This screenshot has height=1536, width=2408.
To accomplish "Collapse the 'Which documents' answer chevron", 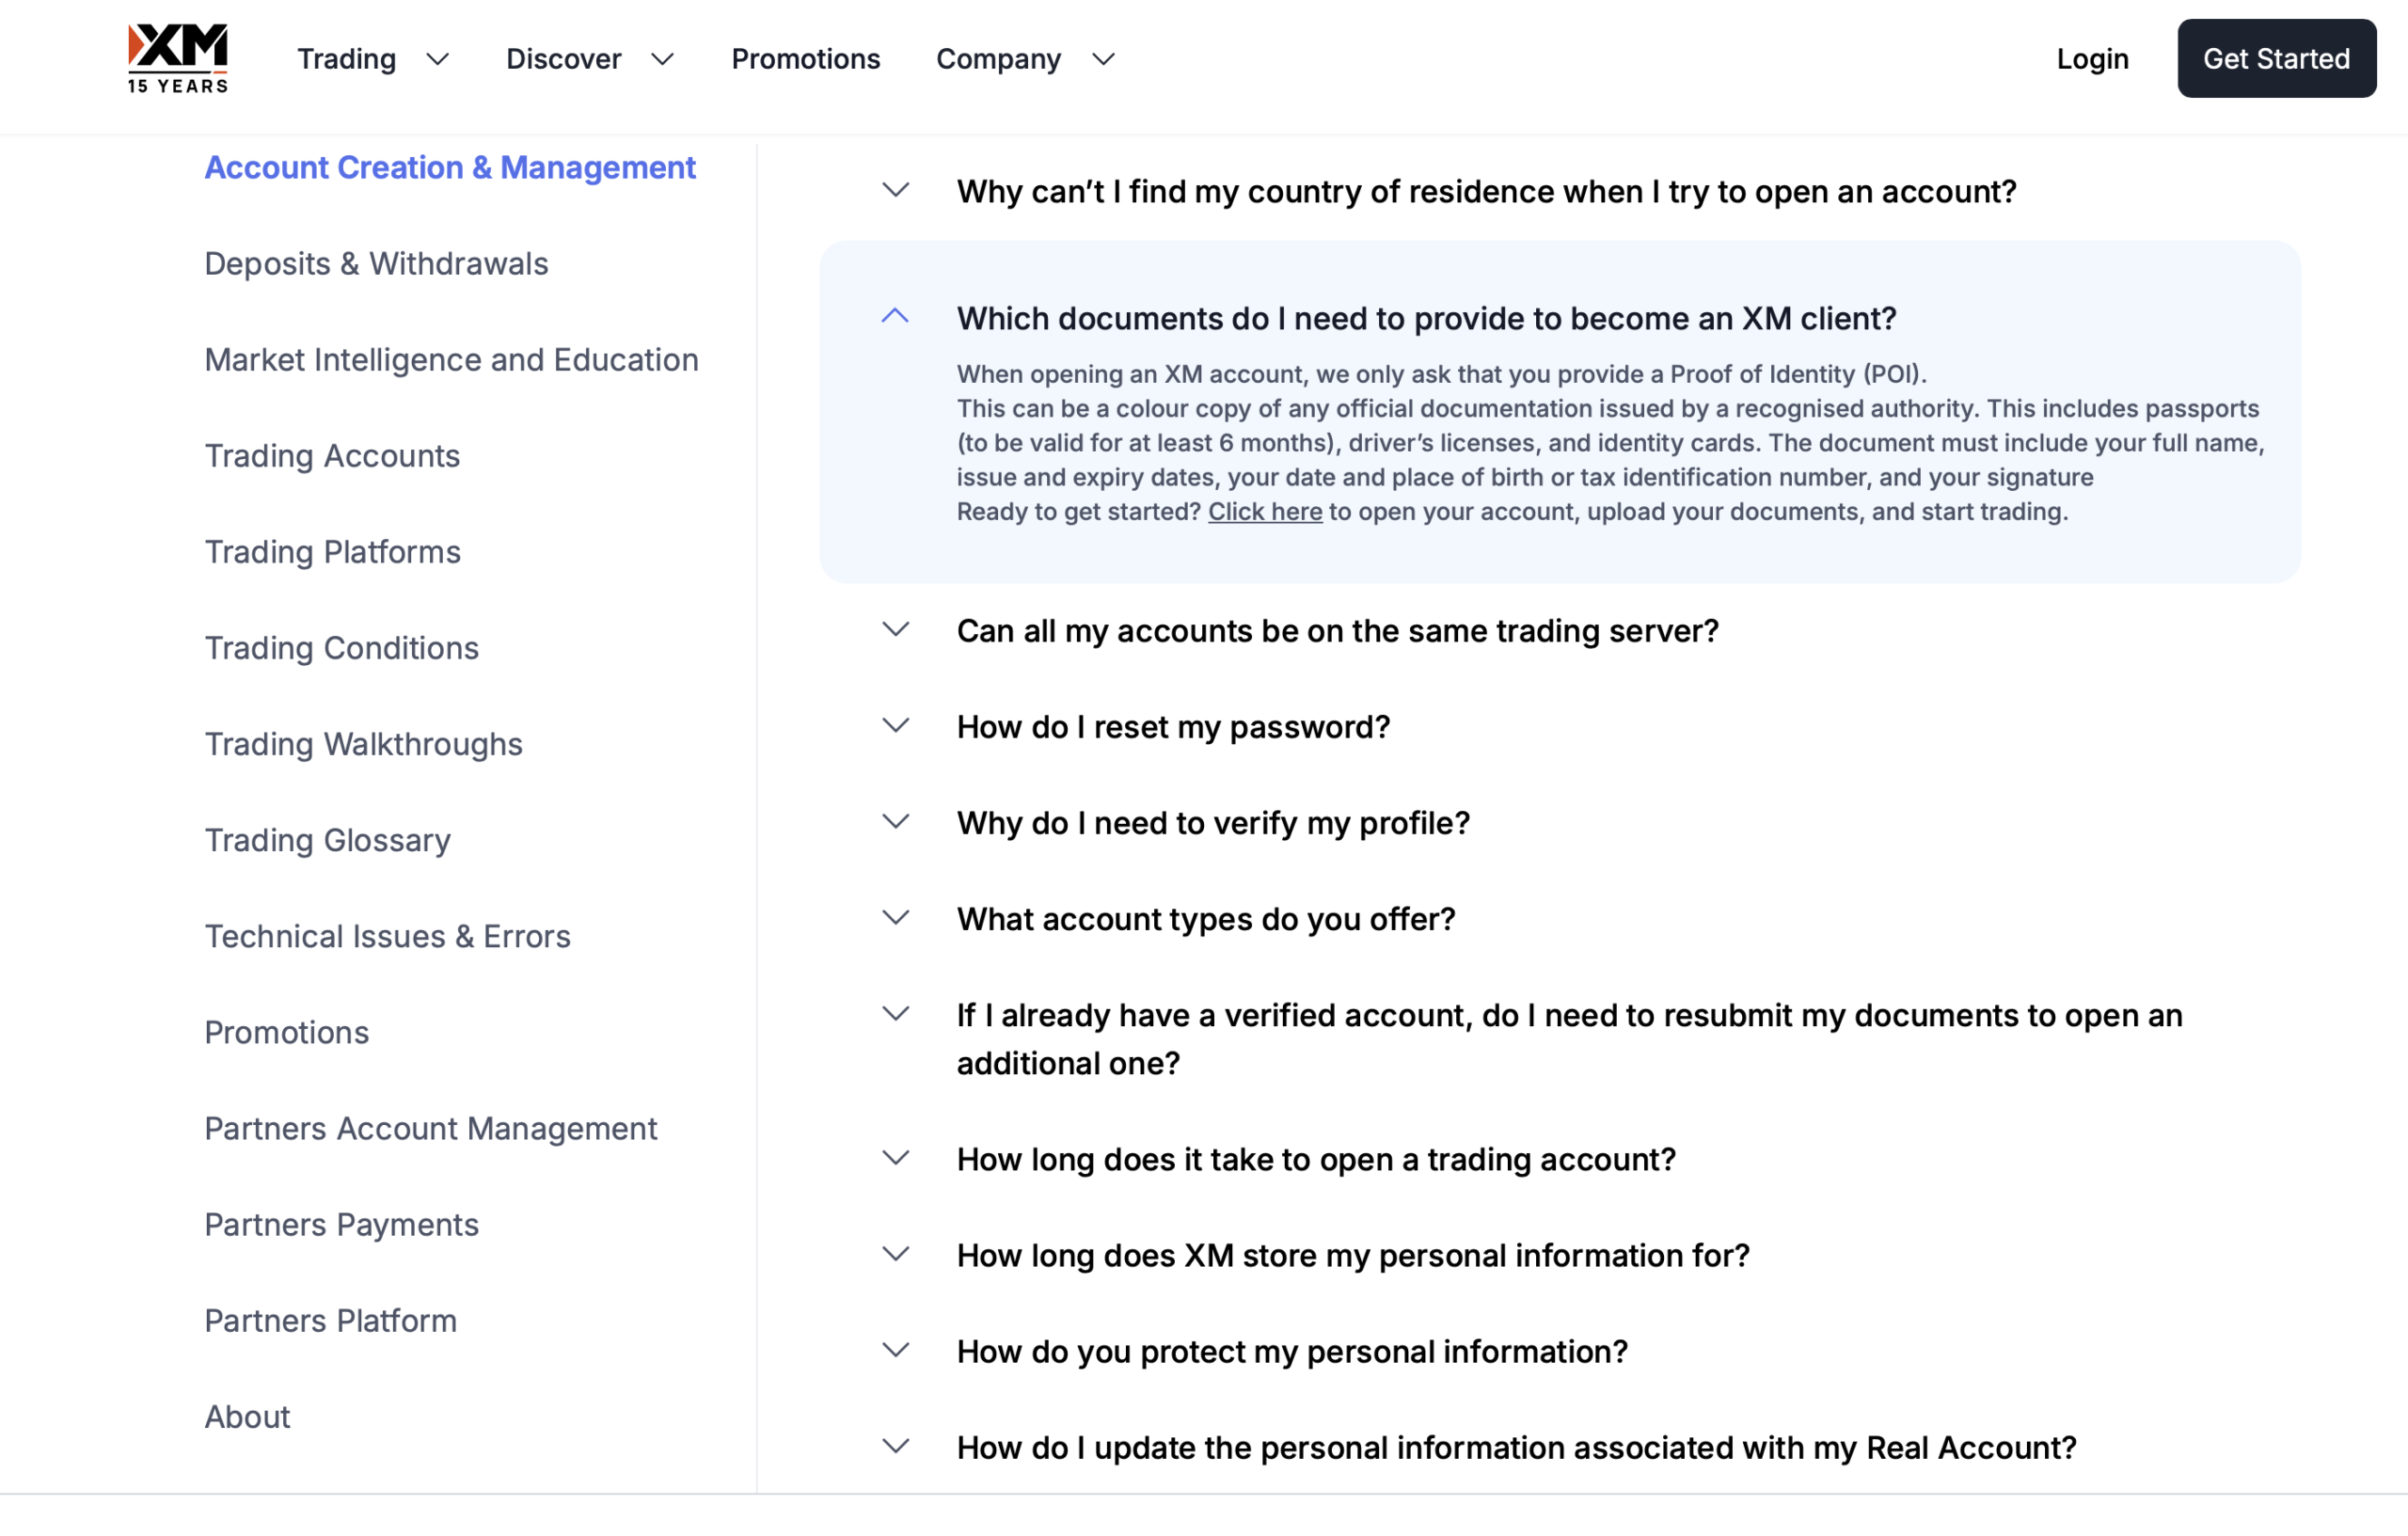I will (895, 317).
